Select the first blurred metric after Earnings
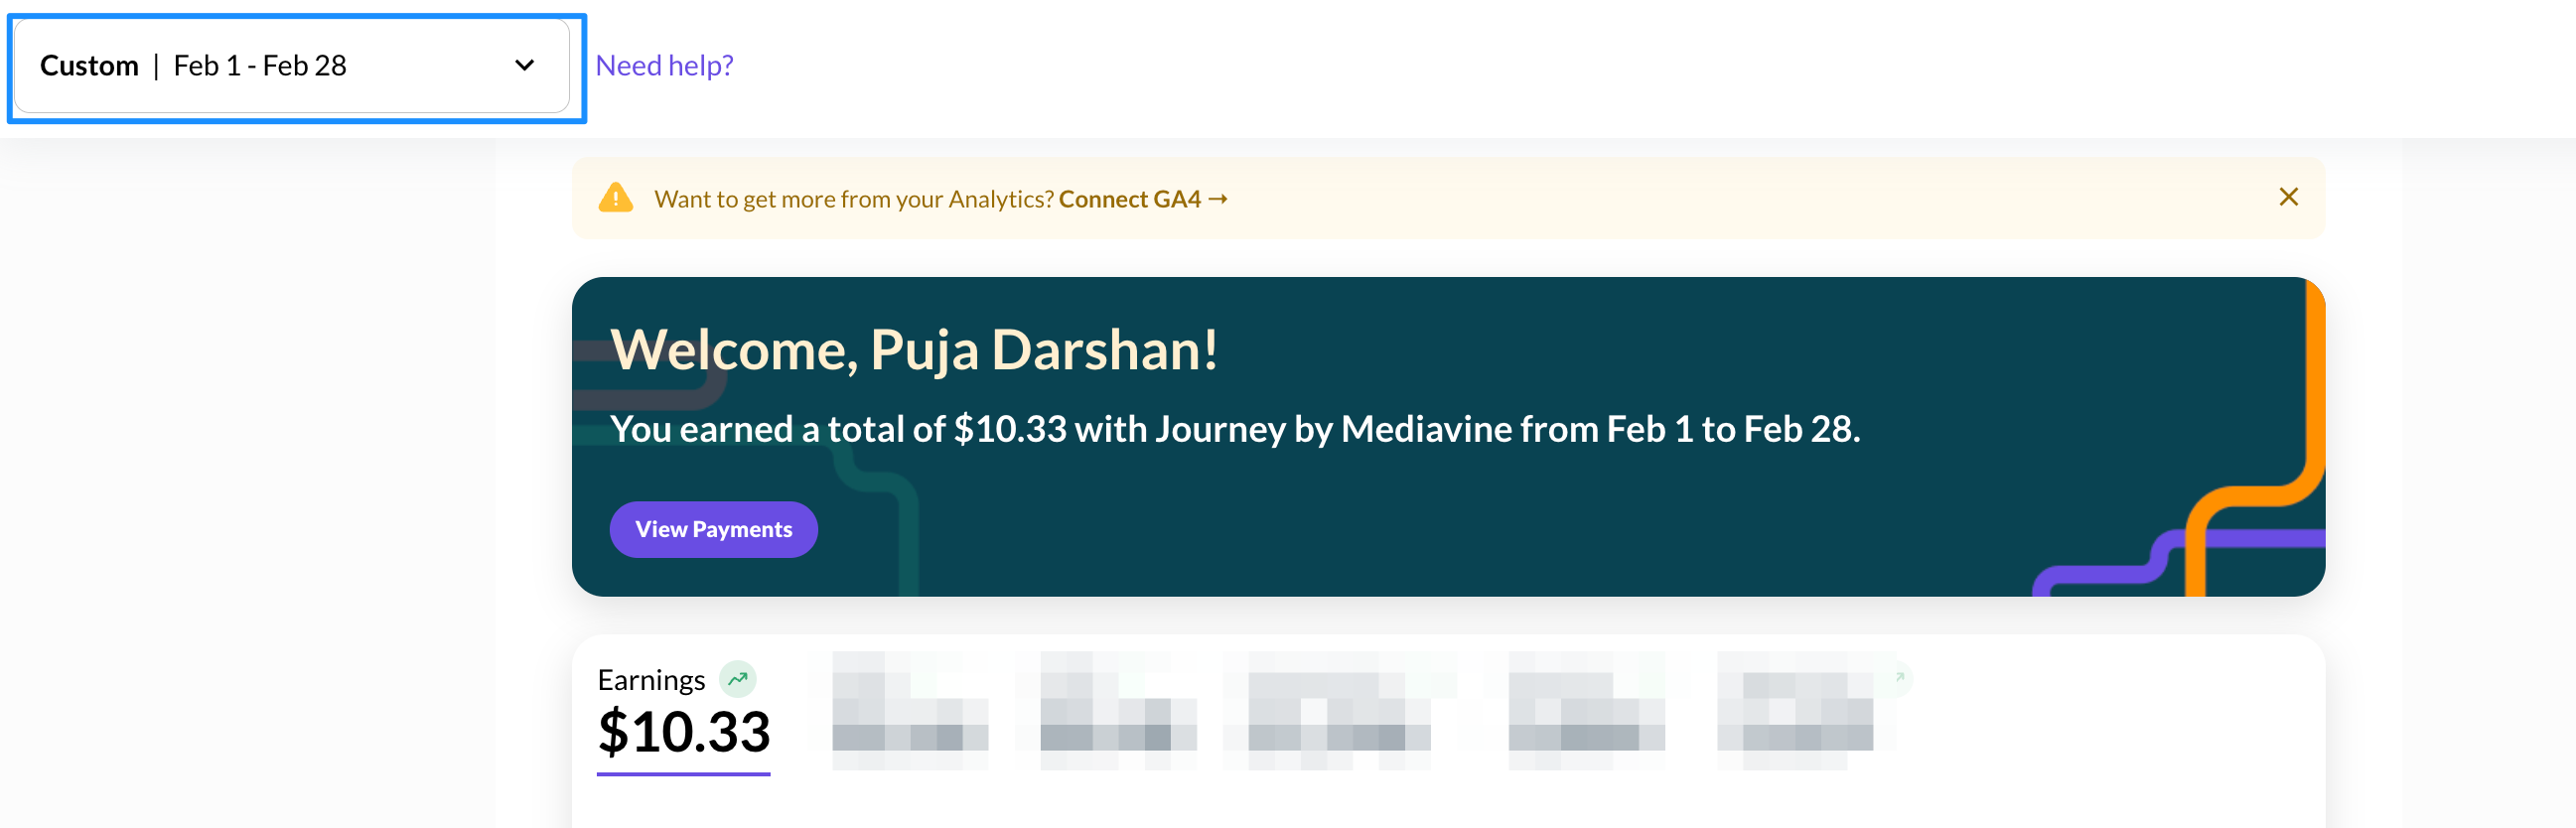The height and width of the screenshot is (828, 2576). [909, 710]
